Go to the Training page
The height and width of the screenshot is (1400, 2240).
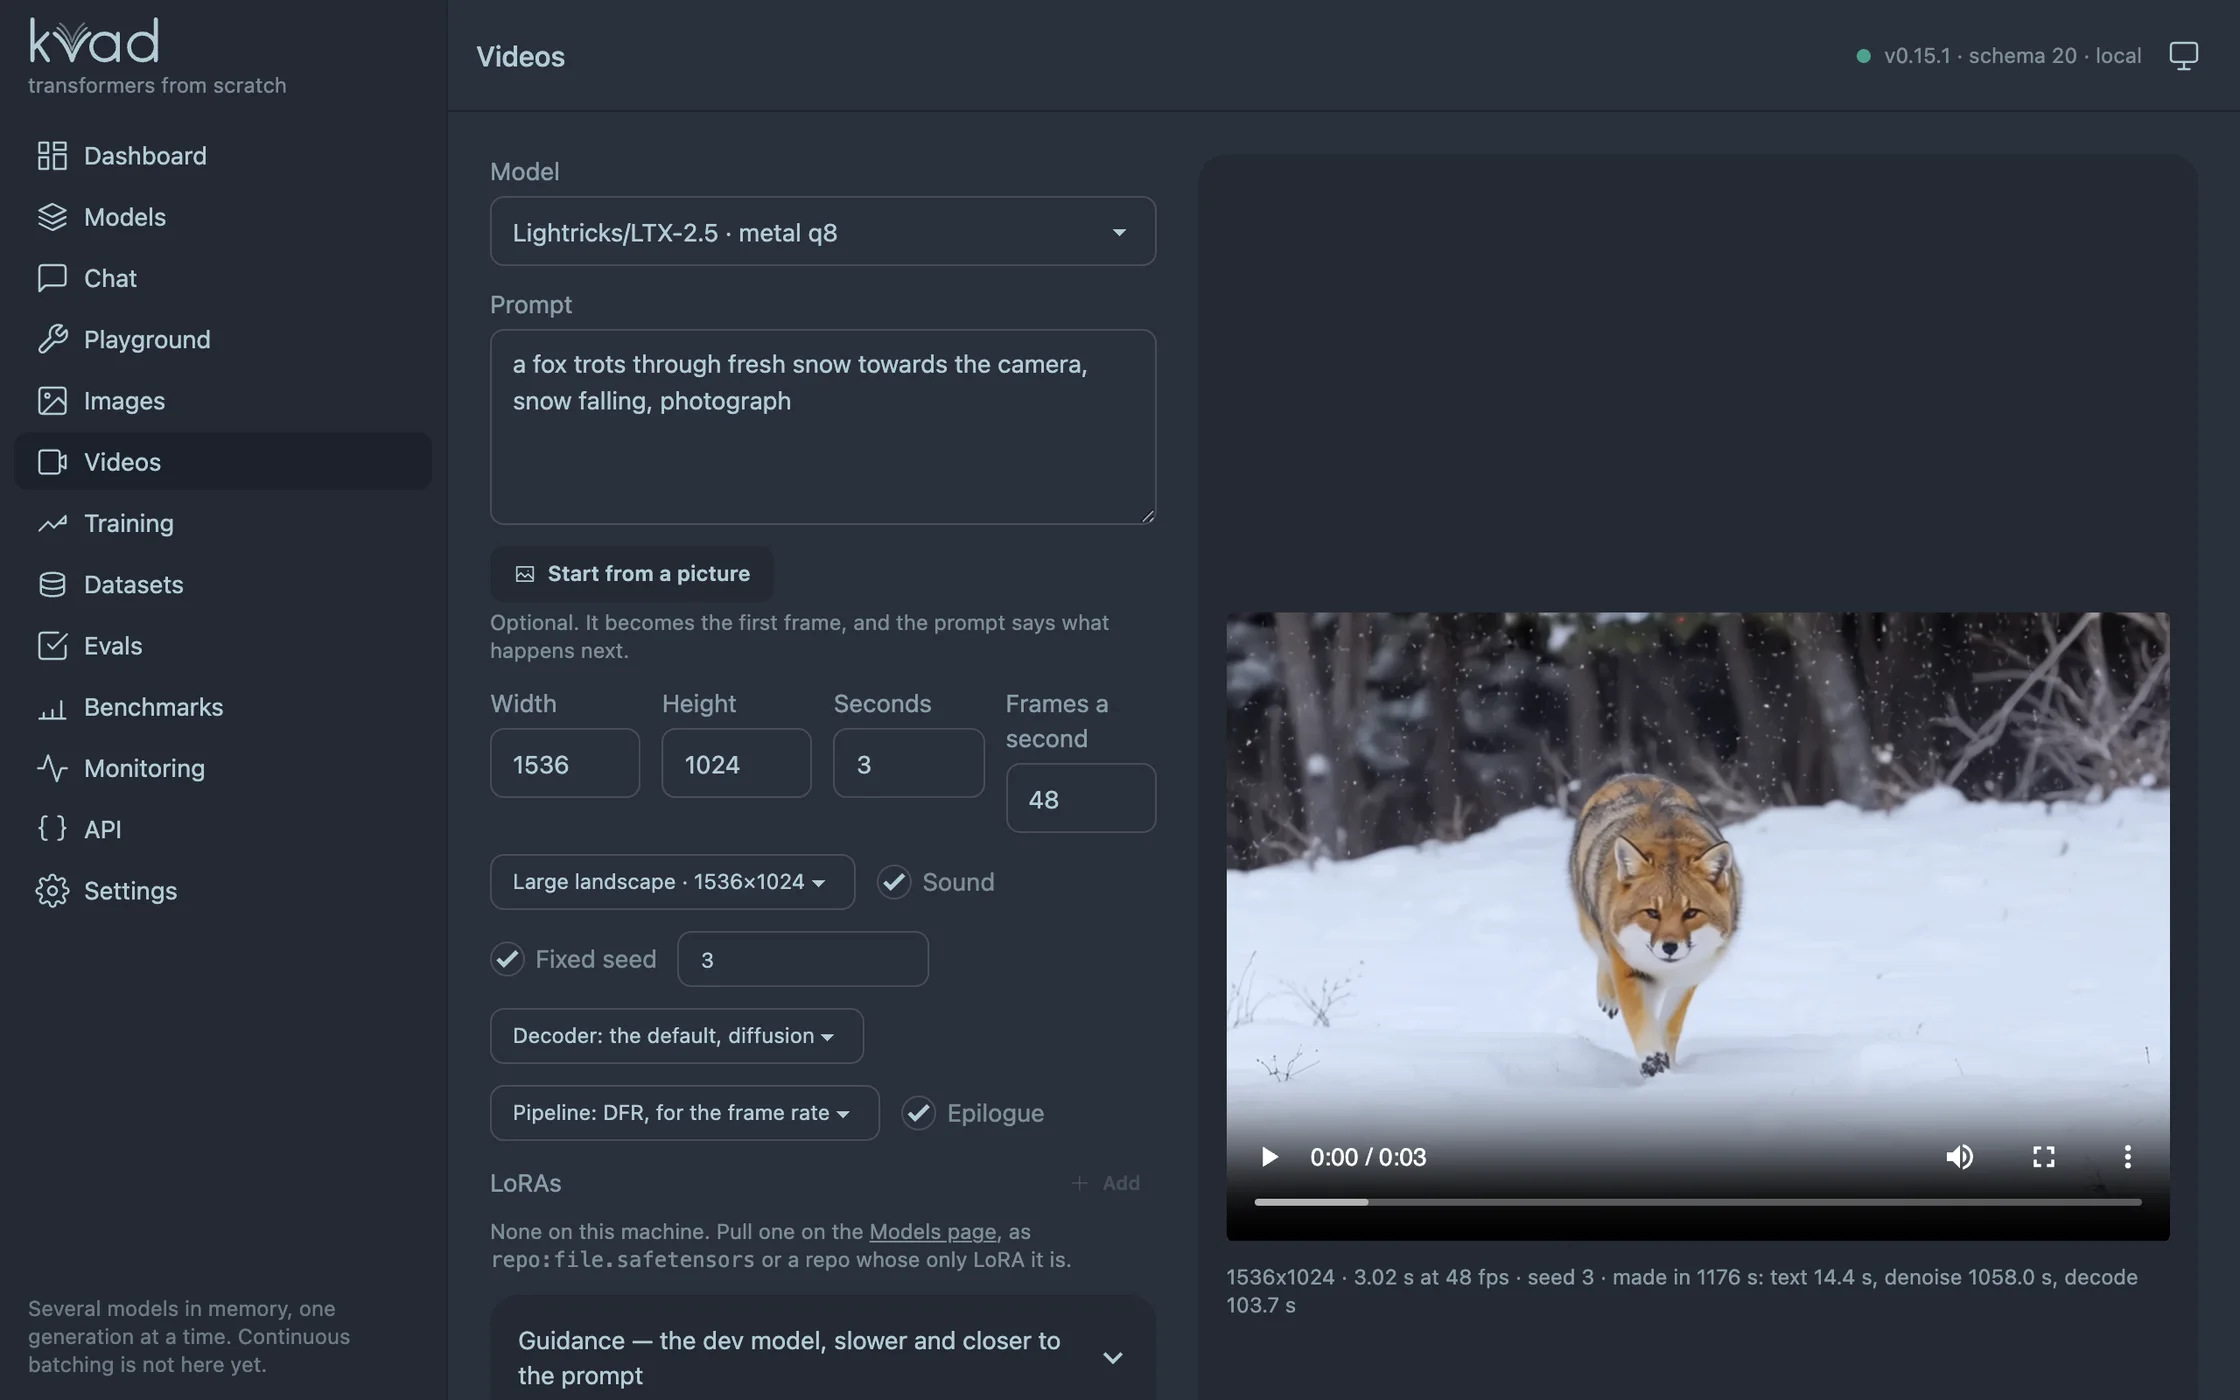tap(223, 523)
